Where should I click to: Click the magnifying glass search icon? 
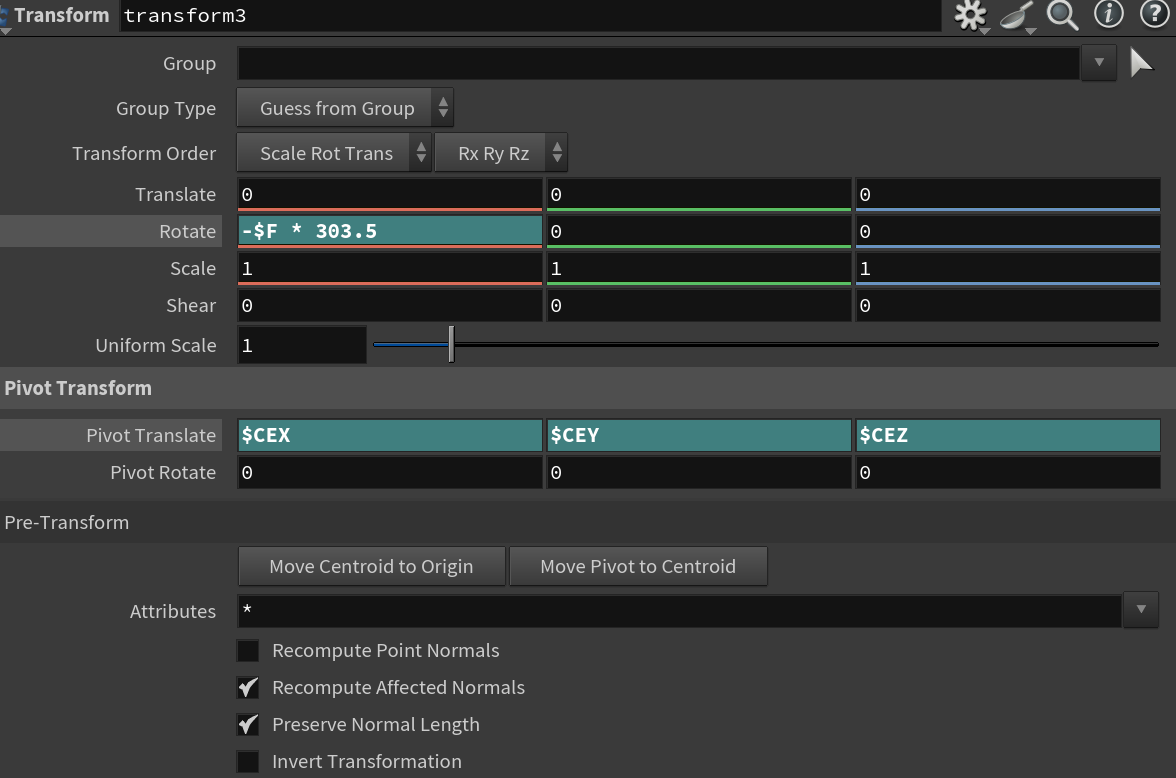coord(1062,15)
